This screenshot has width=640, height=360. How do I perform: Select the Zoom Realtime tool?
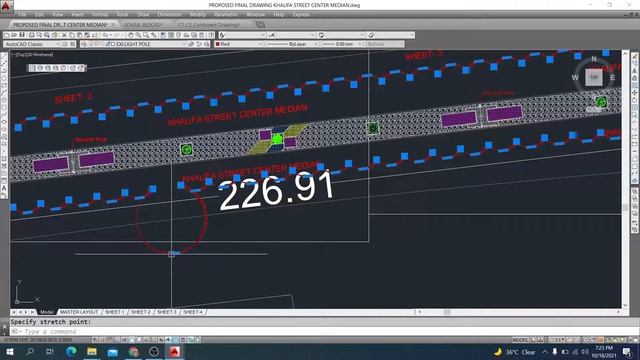(x=138, y=35)
